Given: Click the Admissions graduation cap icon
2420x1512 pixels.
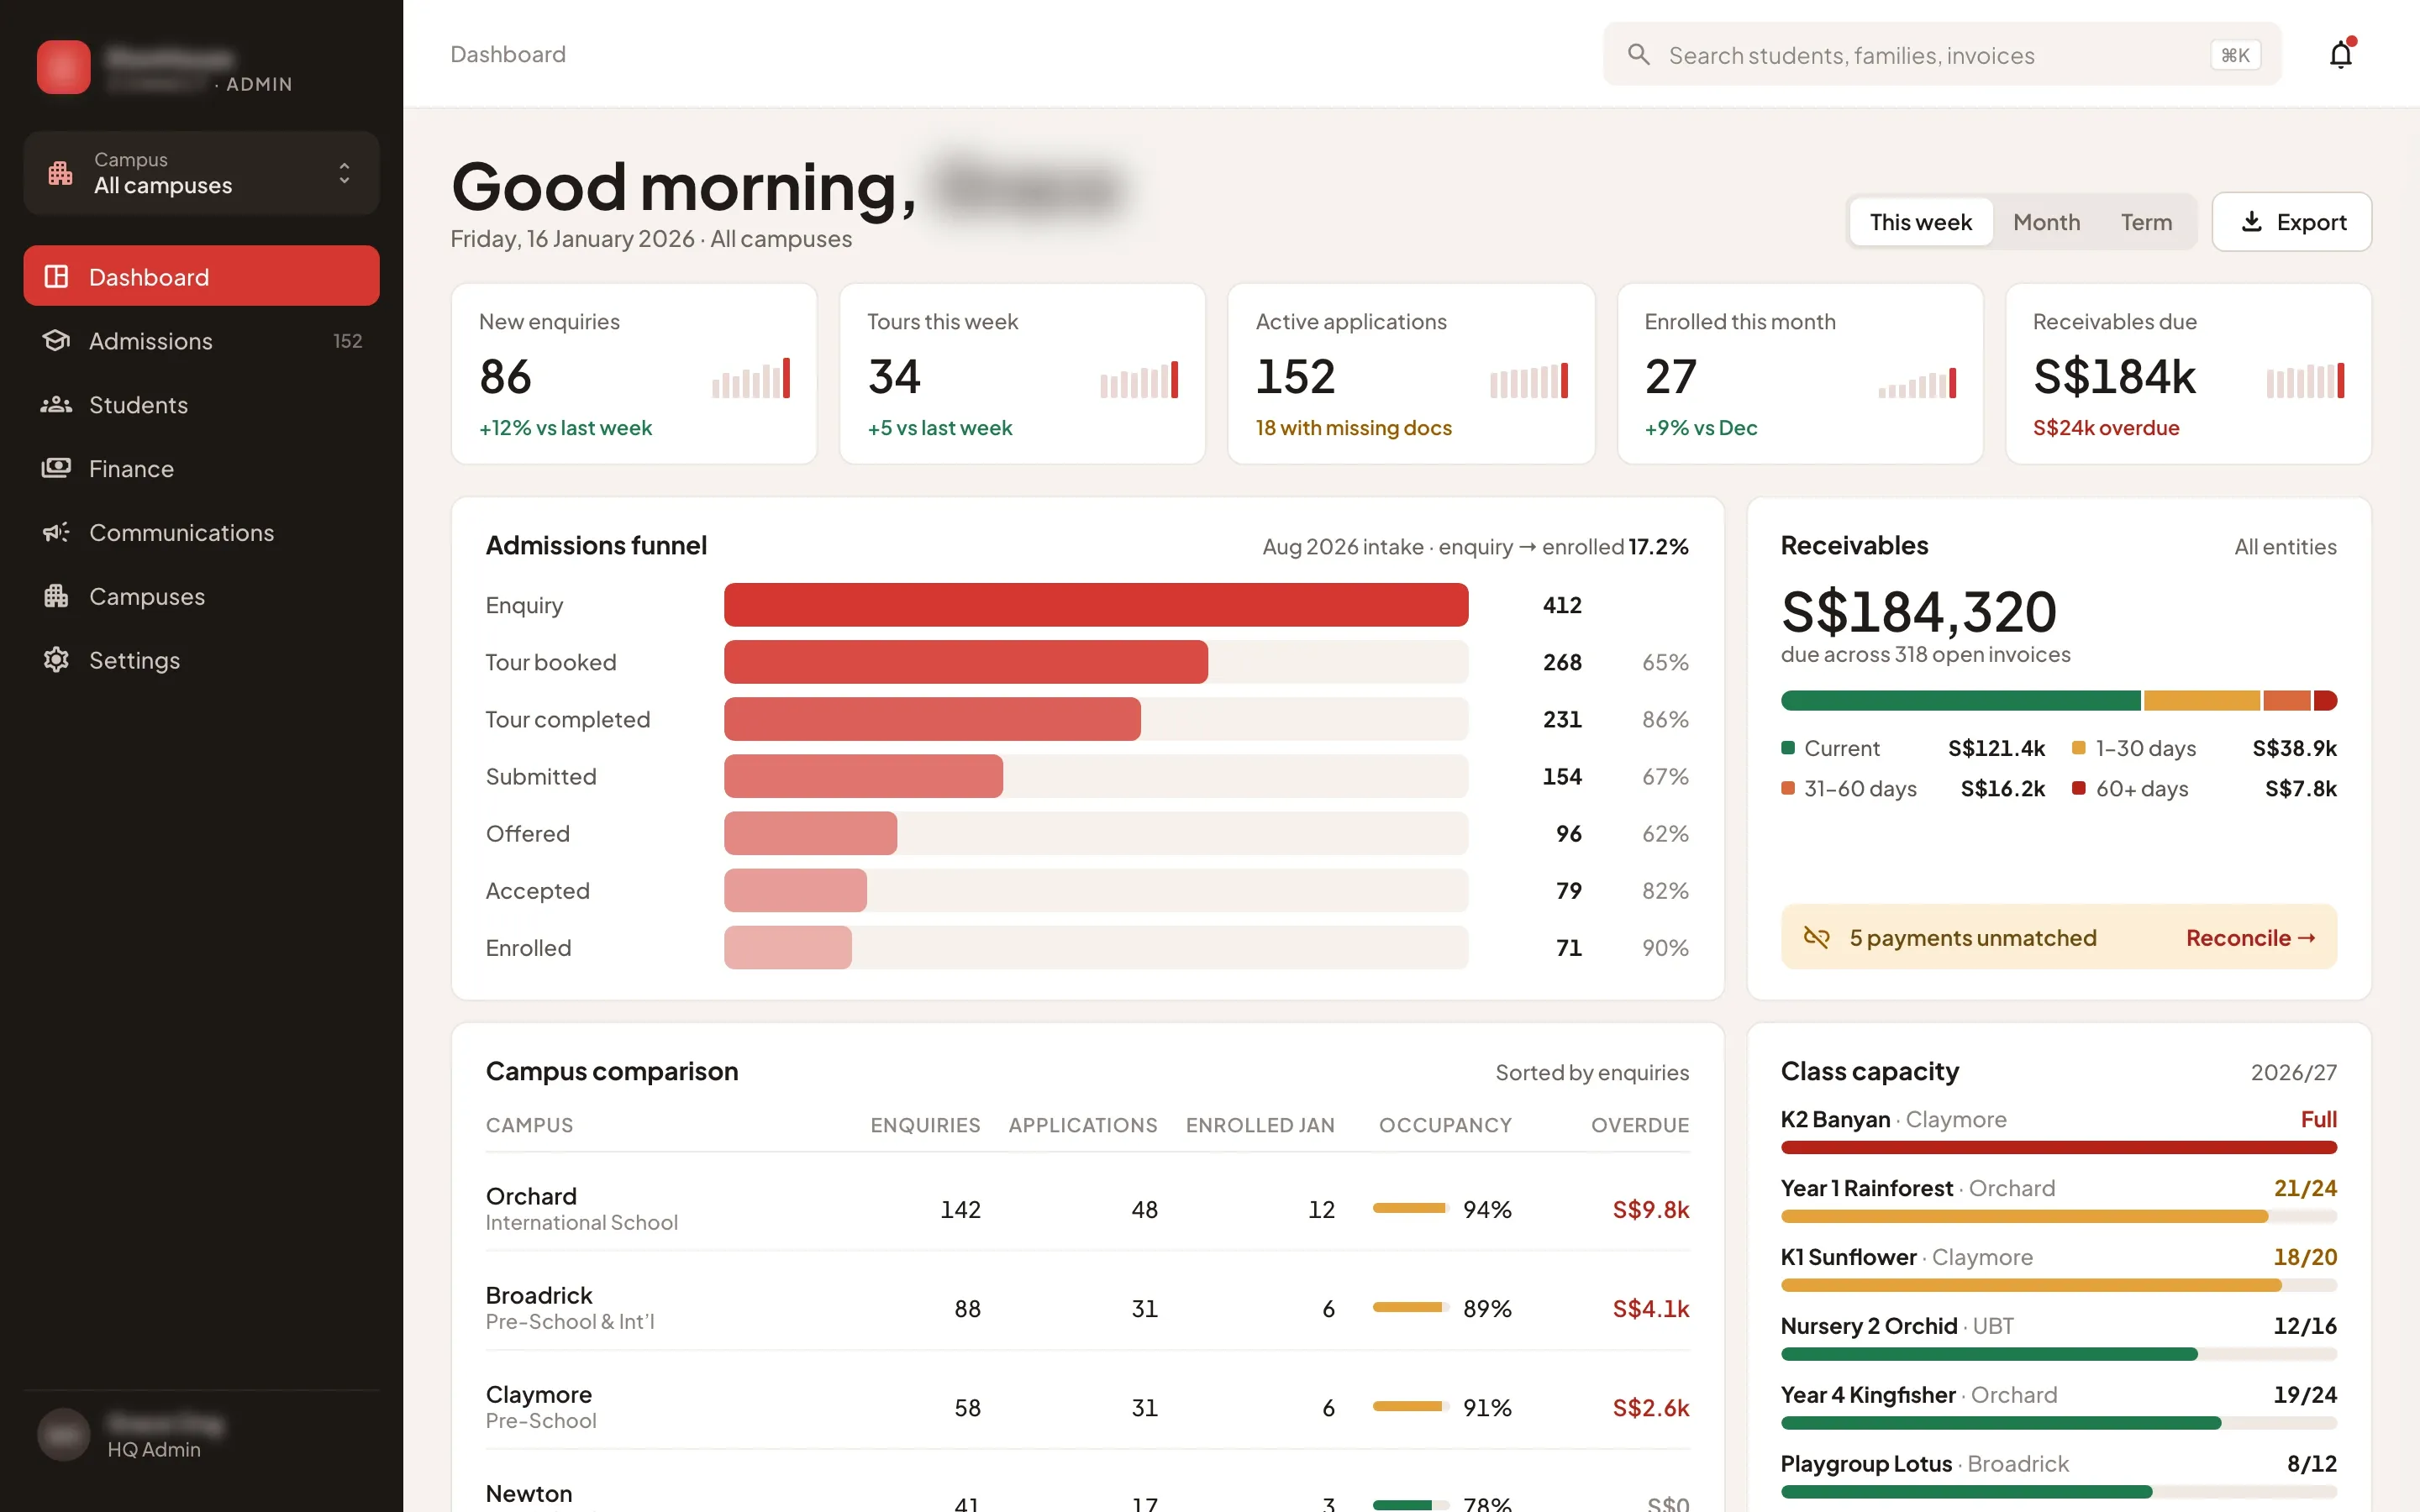Looking at the screenshot, I should point(56,340).
